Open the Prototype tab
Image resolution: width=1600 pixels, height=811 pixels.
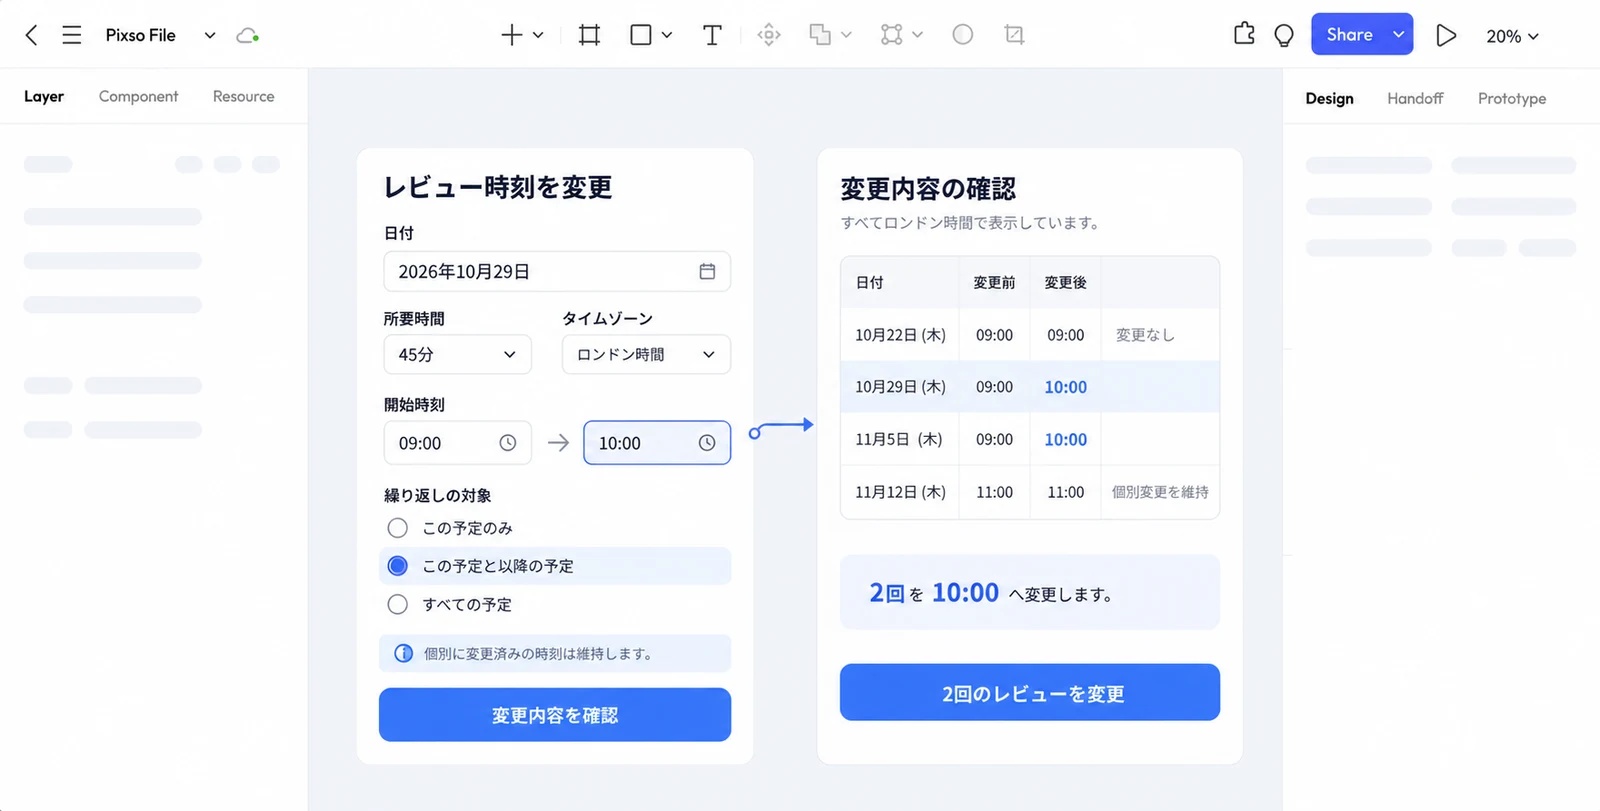click(1512, 98)
